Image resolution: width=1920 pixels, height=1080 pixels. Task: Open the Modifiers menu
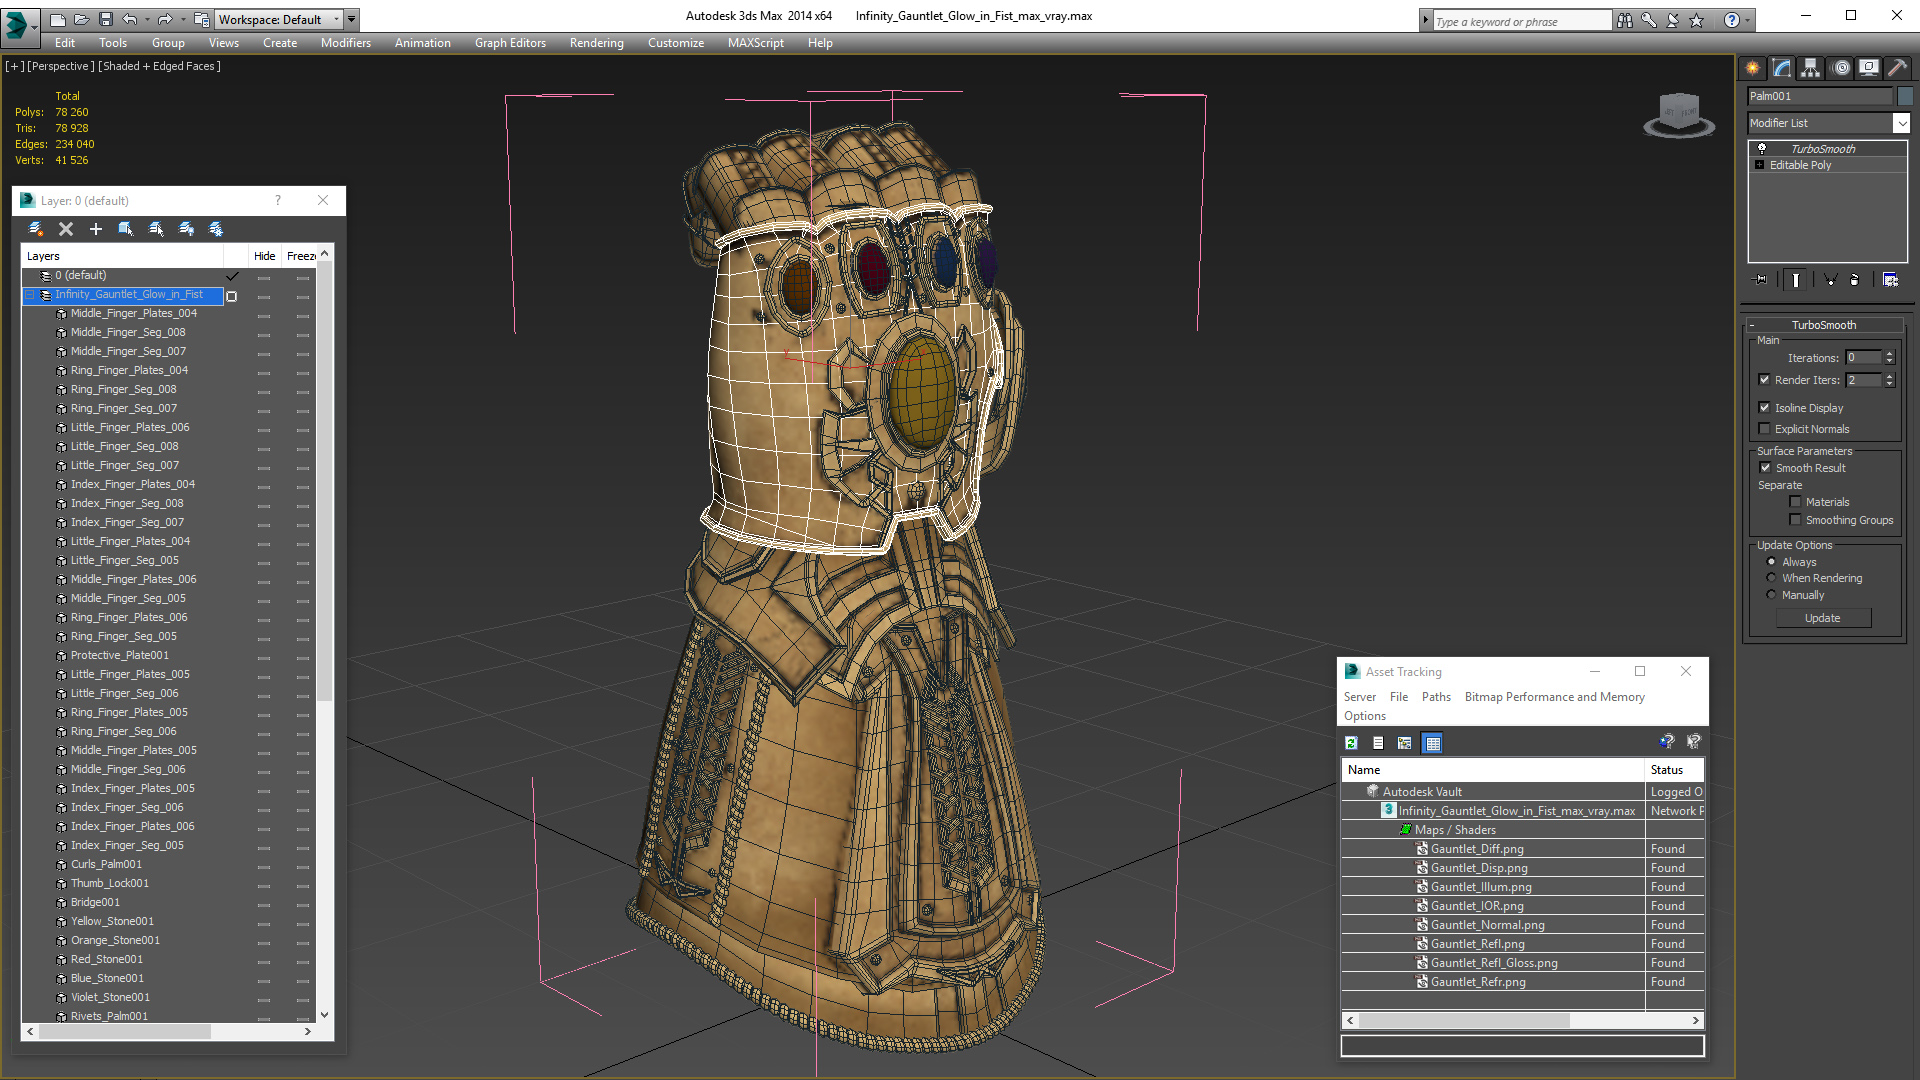346,43
